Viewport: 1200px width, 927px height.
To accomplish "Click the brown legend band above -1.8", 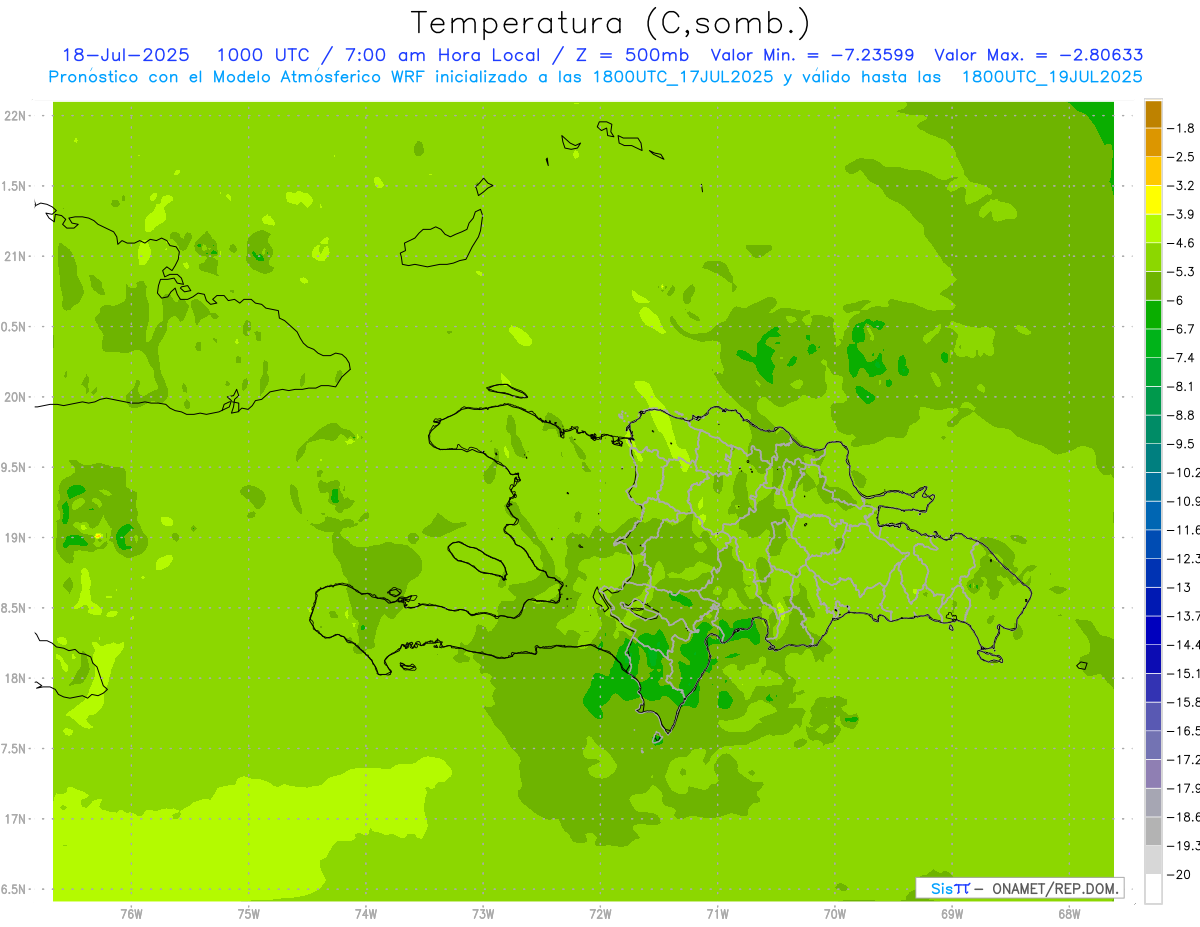I will click(1153, 114).
